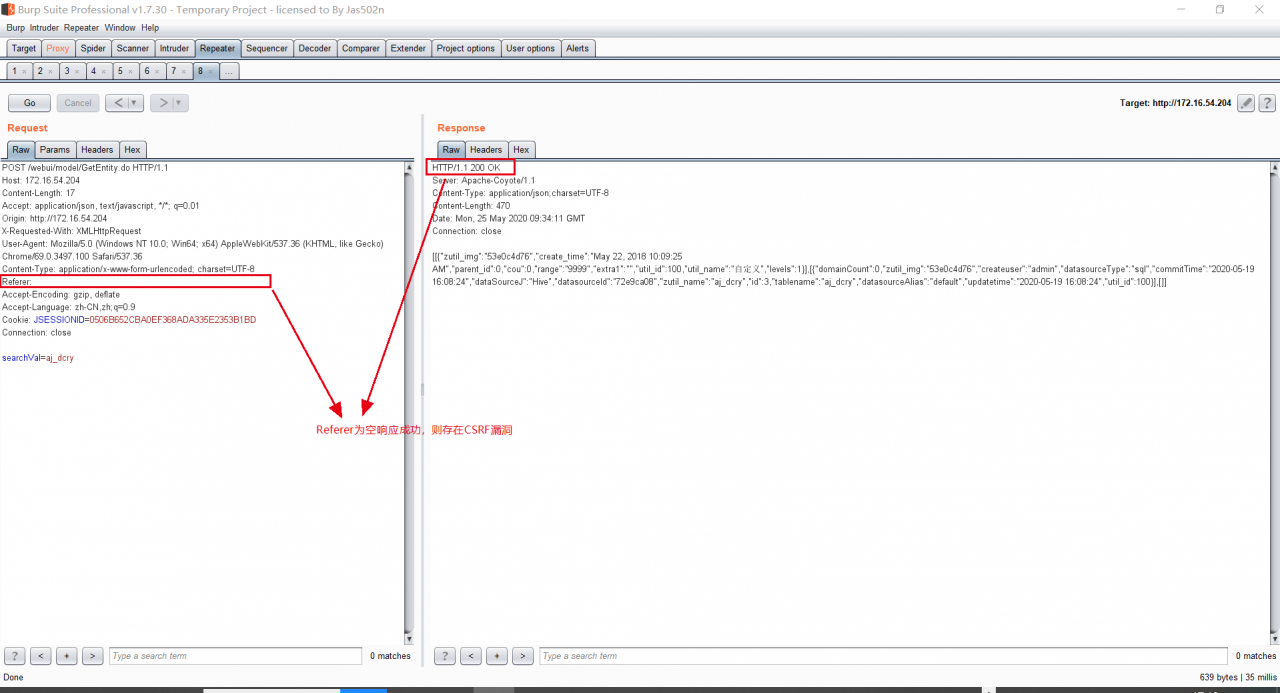The height and width of the screenshot is (693, 1280).
Task: Expand the forward history dropdown arrow
Action: (x=180, y=103)
